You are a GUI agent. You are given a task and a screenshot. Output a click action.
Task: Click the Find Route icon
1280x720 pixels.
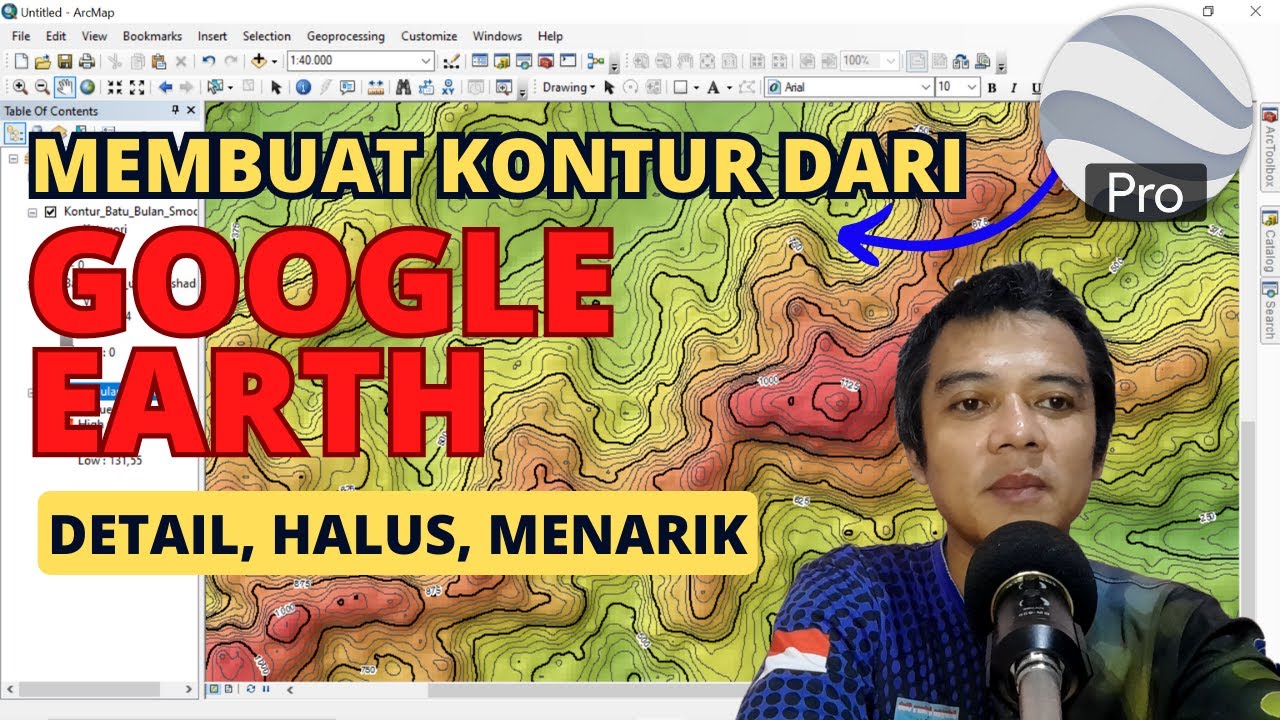(427, 87)
